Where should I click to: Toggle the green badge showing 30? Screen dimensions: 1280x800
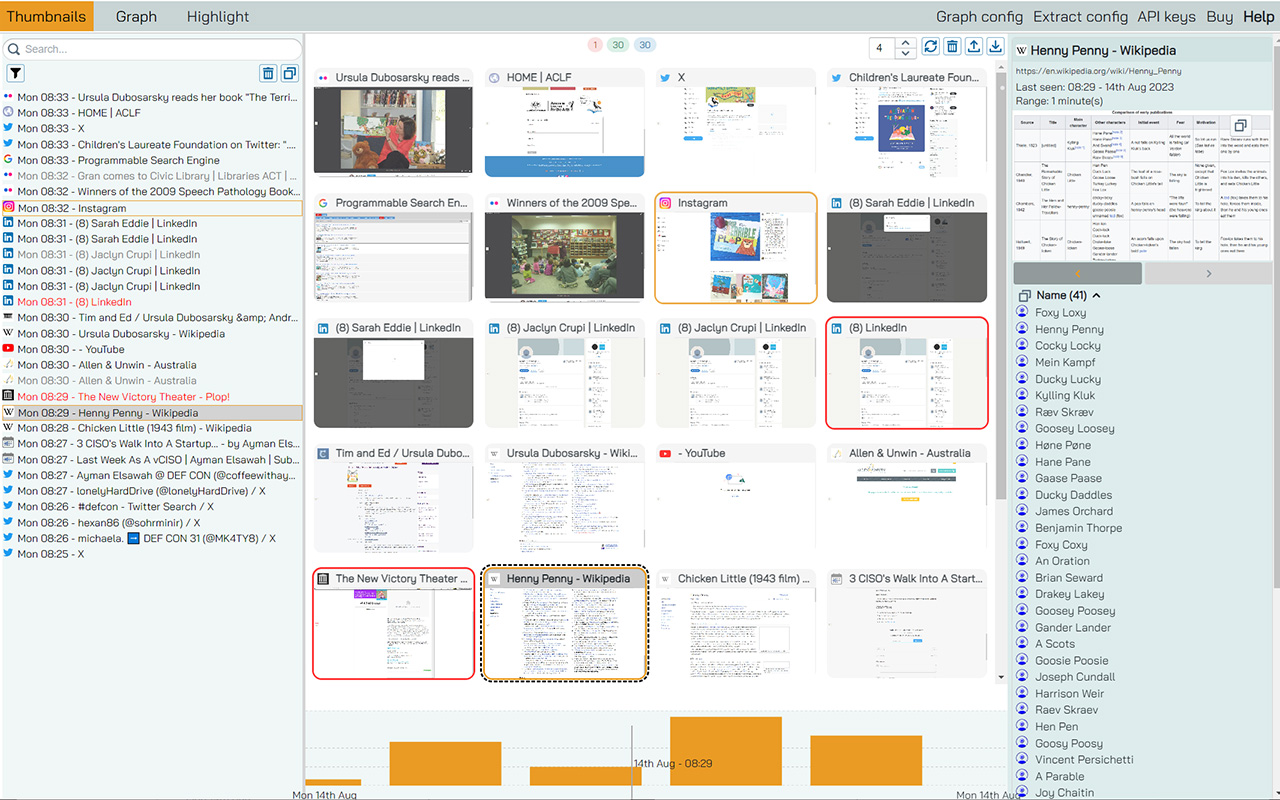pos(619,45)
